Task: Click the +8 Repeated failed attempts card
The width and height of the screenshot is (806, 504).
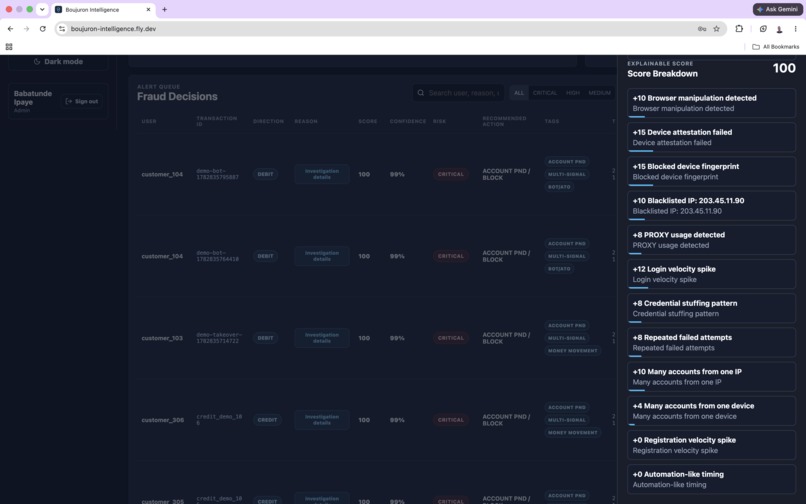Action: coord(711,343)
